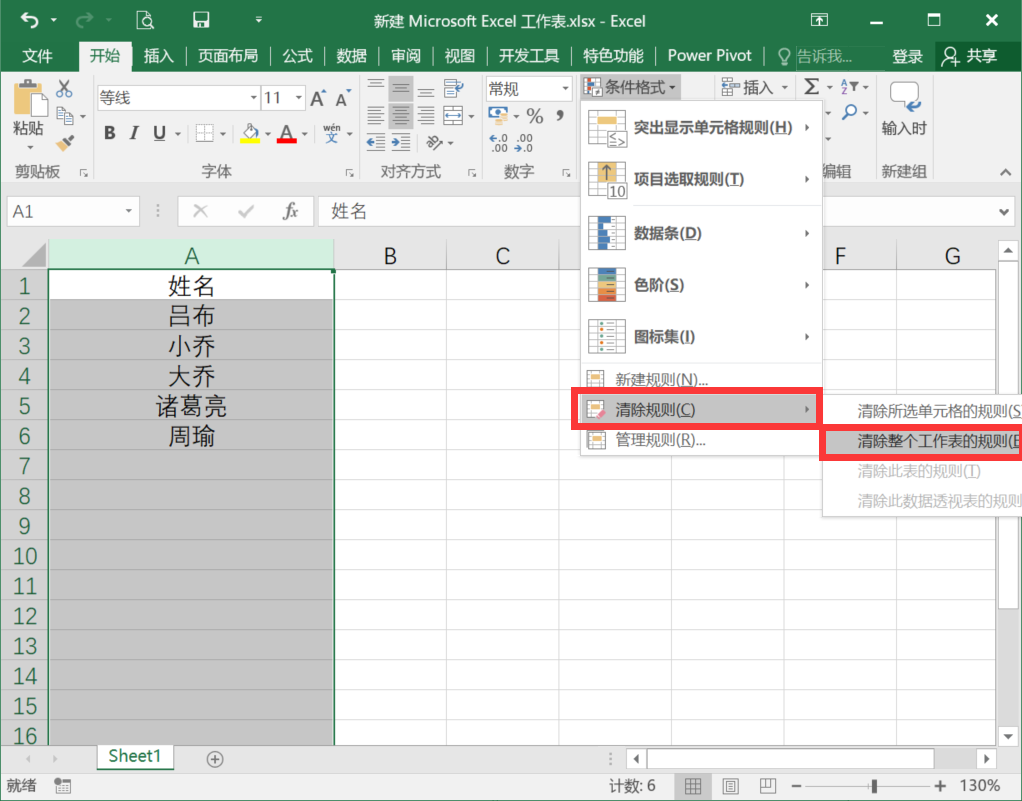Click zoom out minus button

[796, 786]
